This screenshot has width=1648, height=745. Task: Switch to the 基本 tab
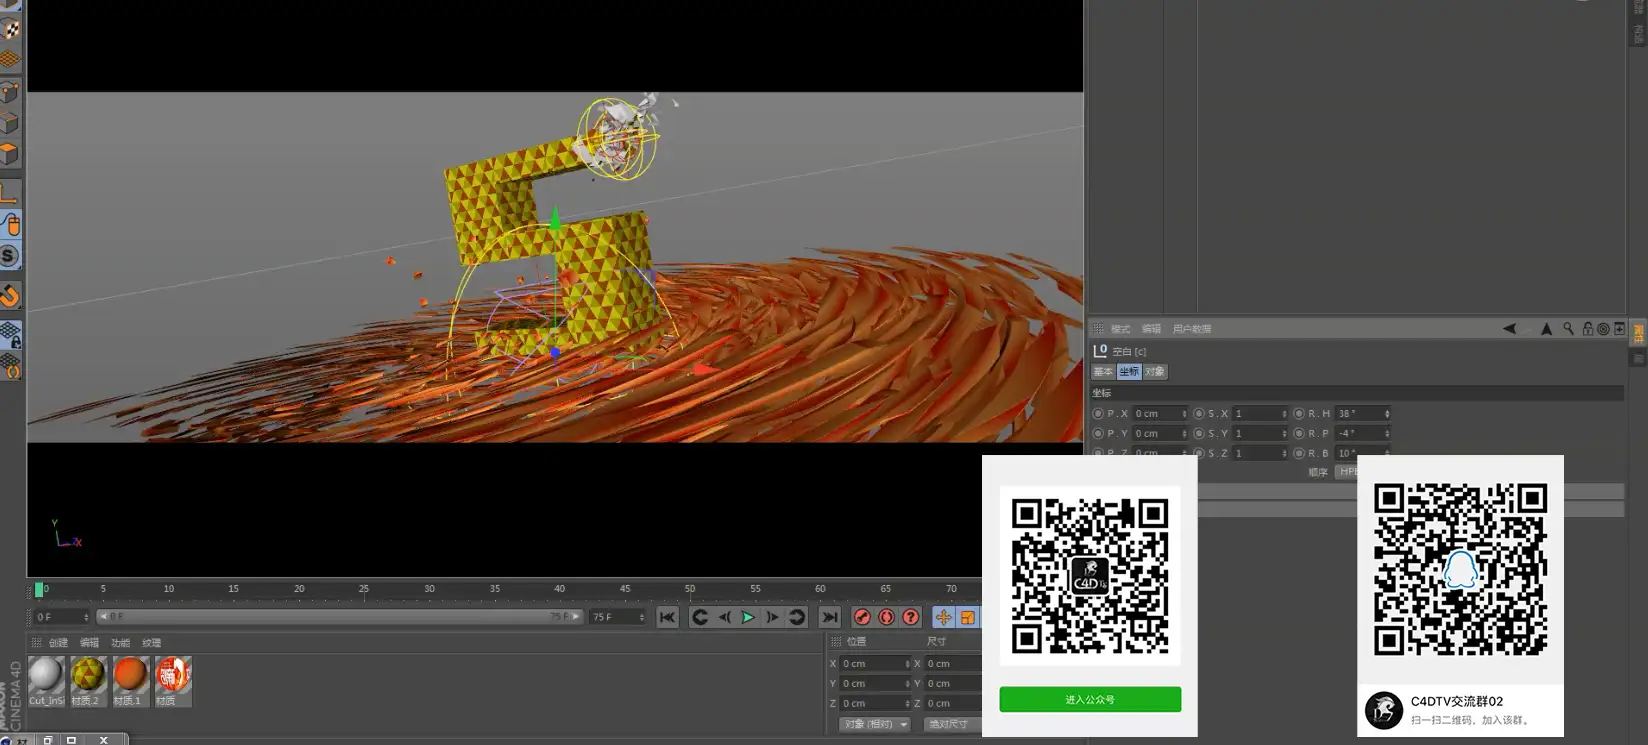(x=1103, y=372)
